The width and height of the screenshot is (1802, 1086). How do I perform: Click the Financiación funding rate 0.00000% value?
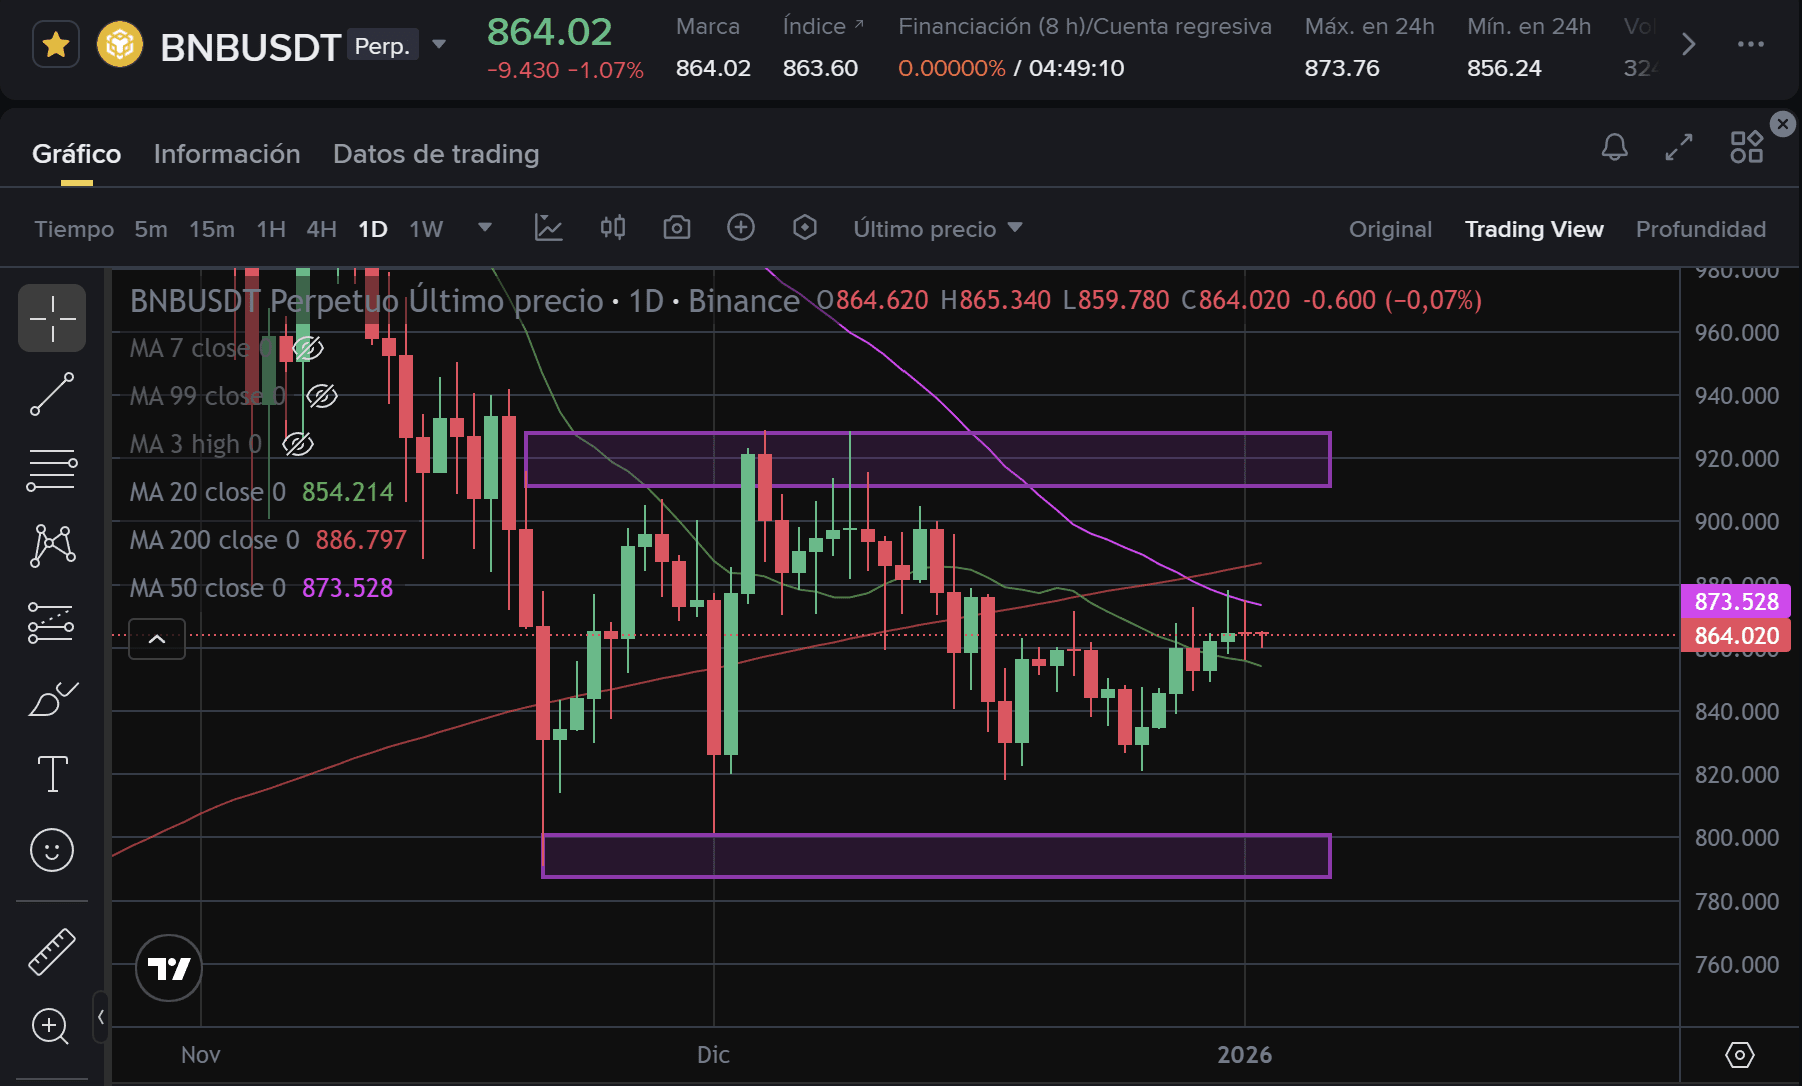(x=952, y=68)
